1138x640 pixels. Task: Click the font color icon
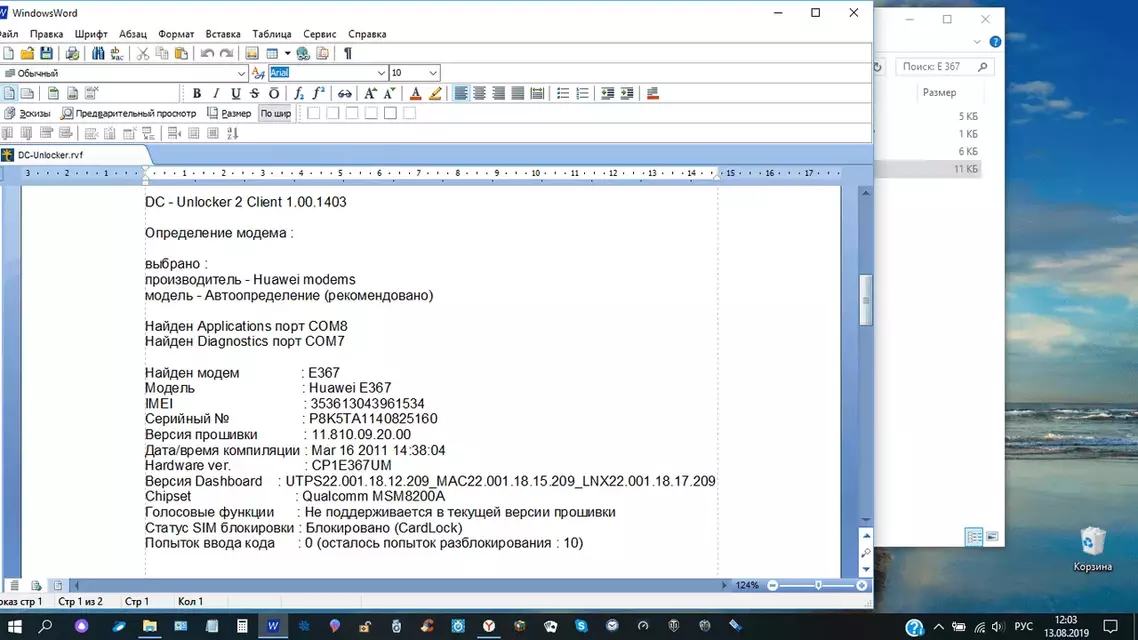click(x=416, y=93)
